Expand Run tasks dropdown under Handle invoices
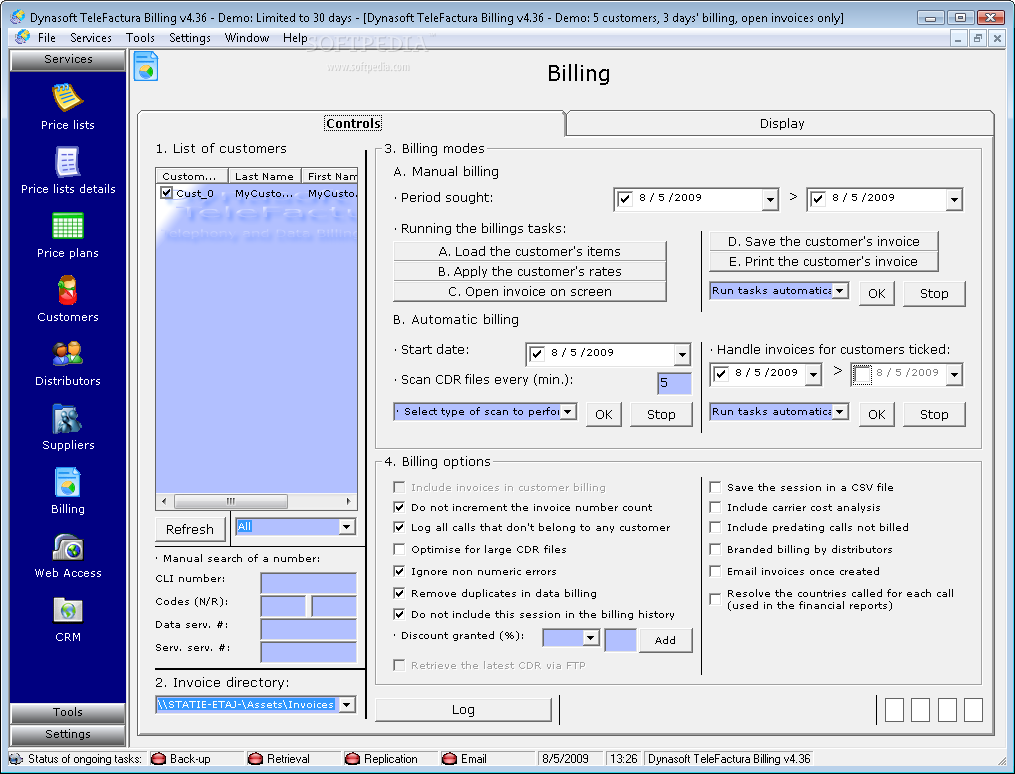The image size is (1015, 774). (x=840, y=412)
